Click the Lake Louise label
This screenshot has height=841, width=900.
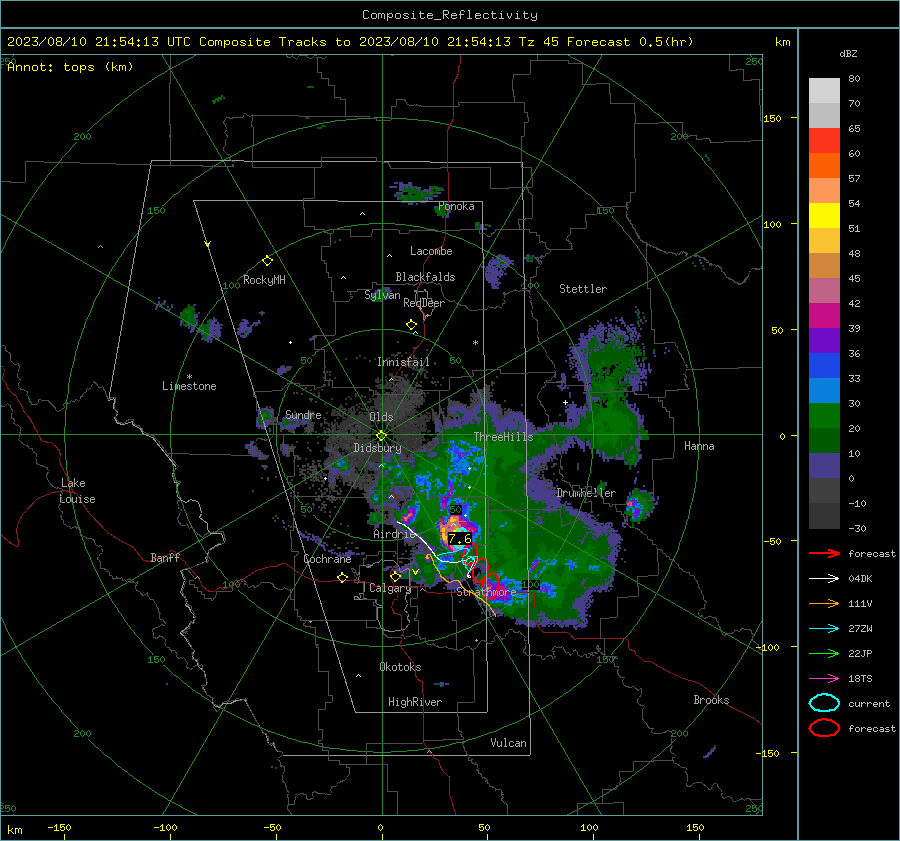tap(77, 491)
